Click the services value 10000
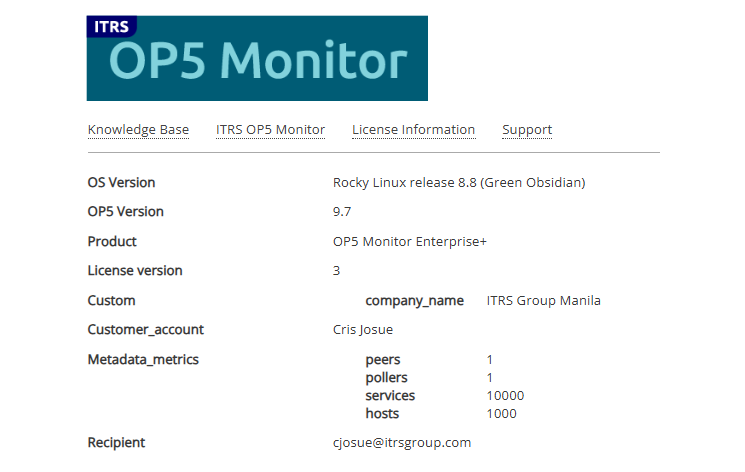Screen dimensions: 745x472 coord(505,396)
